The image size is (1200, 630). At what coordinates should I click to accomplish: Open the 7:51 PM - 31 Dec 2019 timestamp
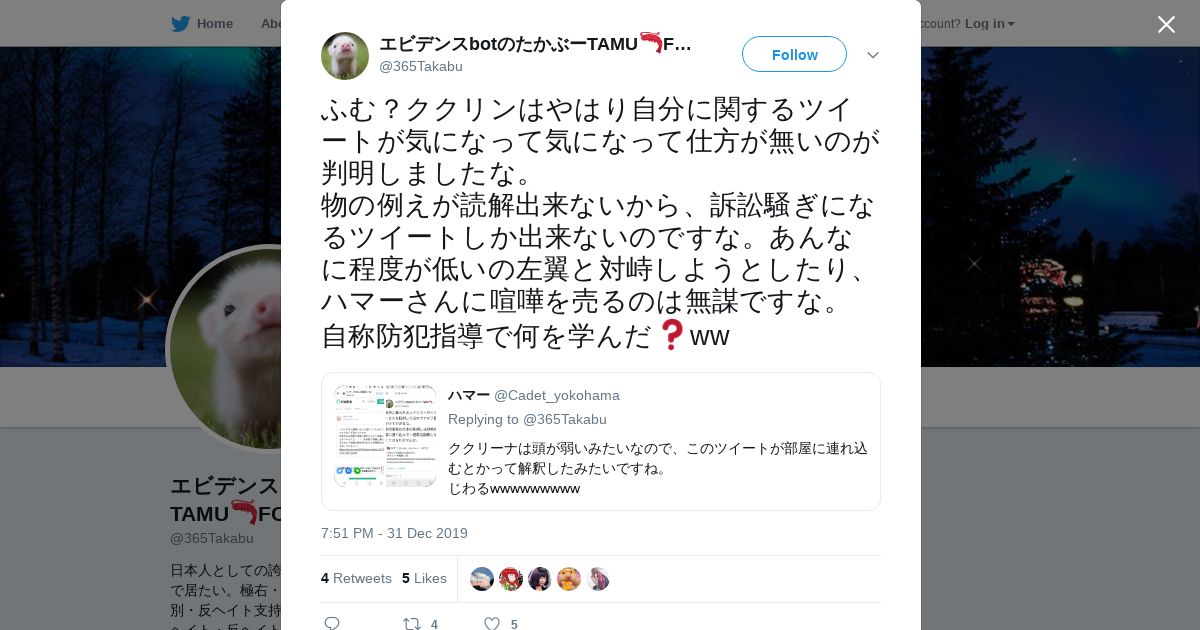[x=394, y=533]
